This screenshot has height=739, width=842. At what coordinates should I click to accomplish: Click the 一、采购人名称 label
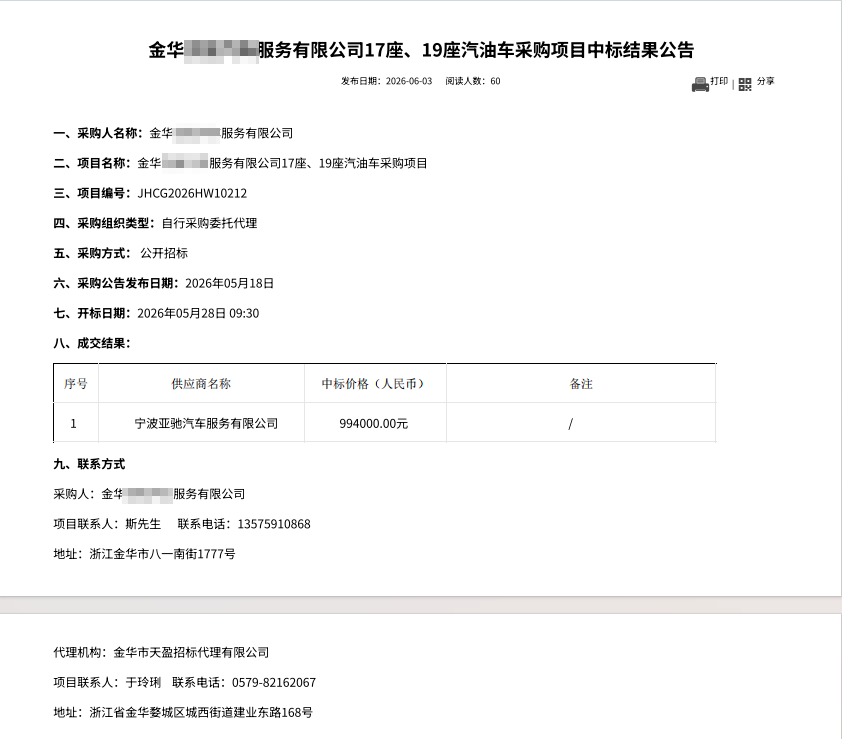98,133
